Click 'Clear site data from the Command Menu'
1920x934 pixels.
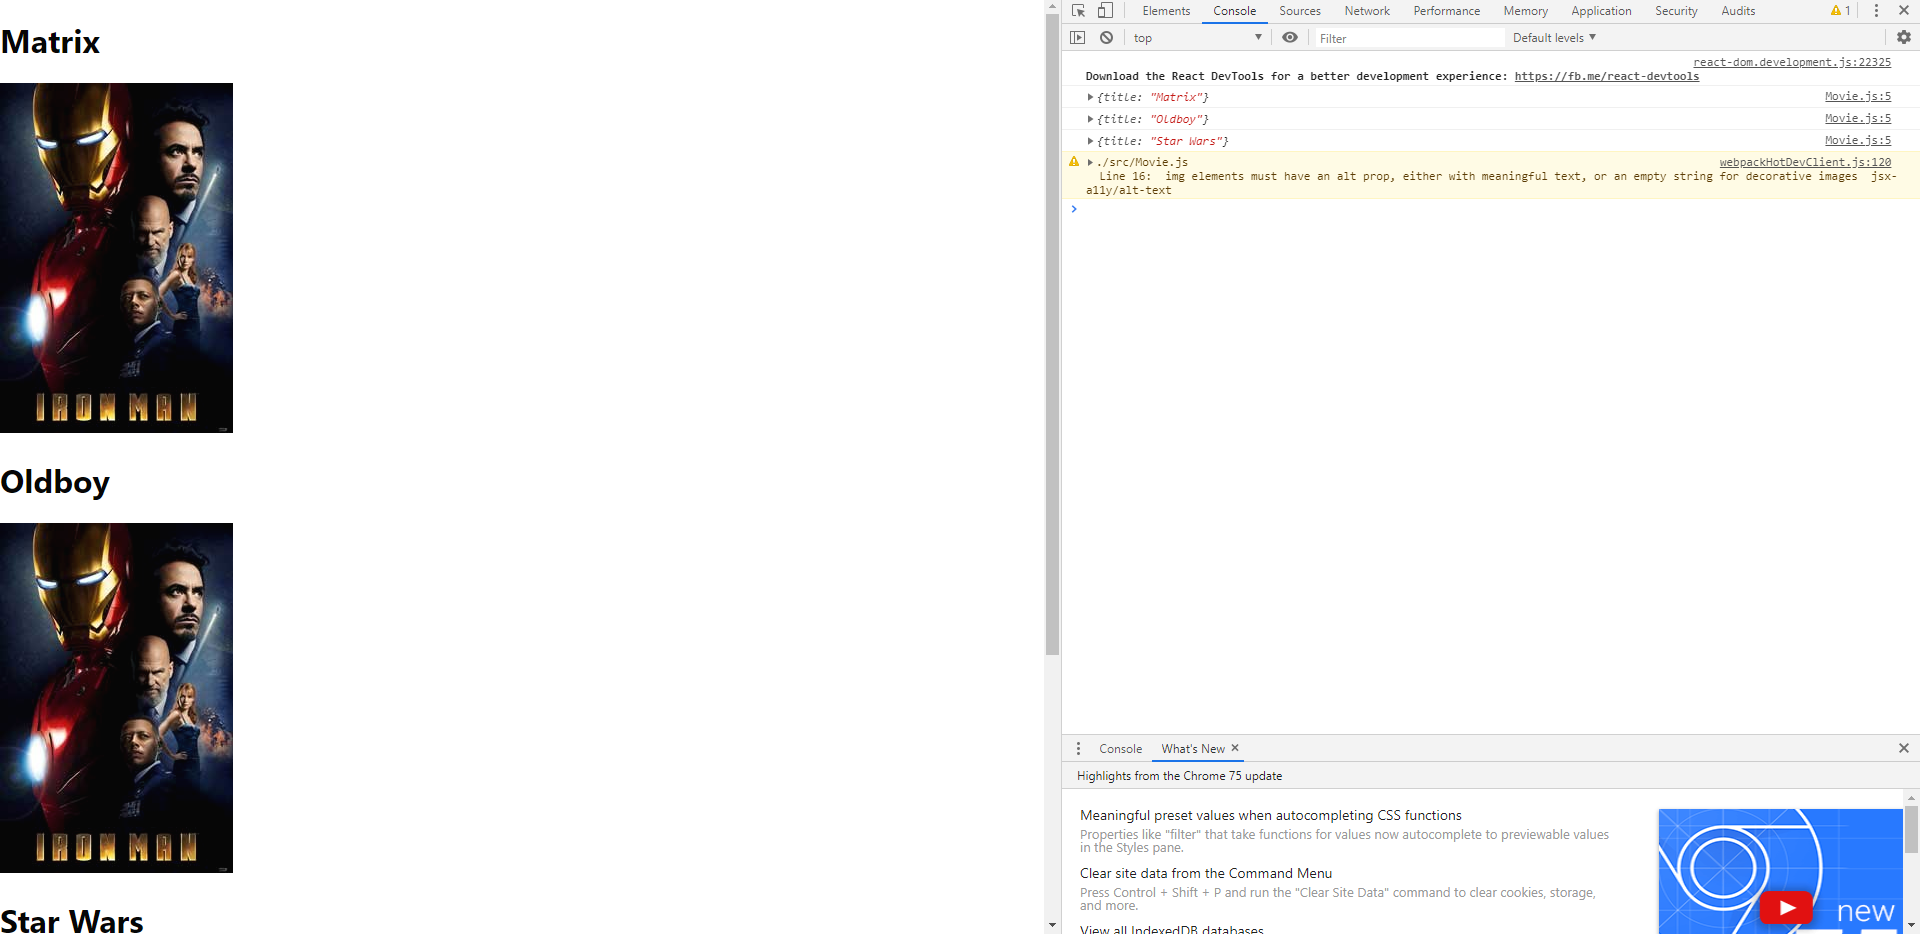click(x=1205, y=873)
